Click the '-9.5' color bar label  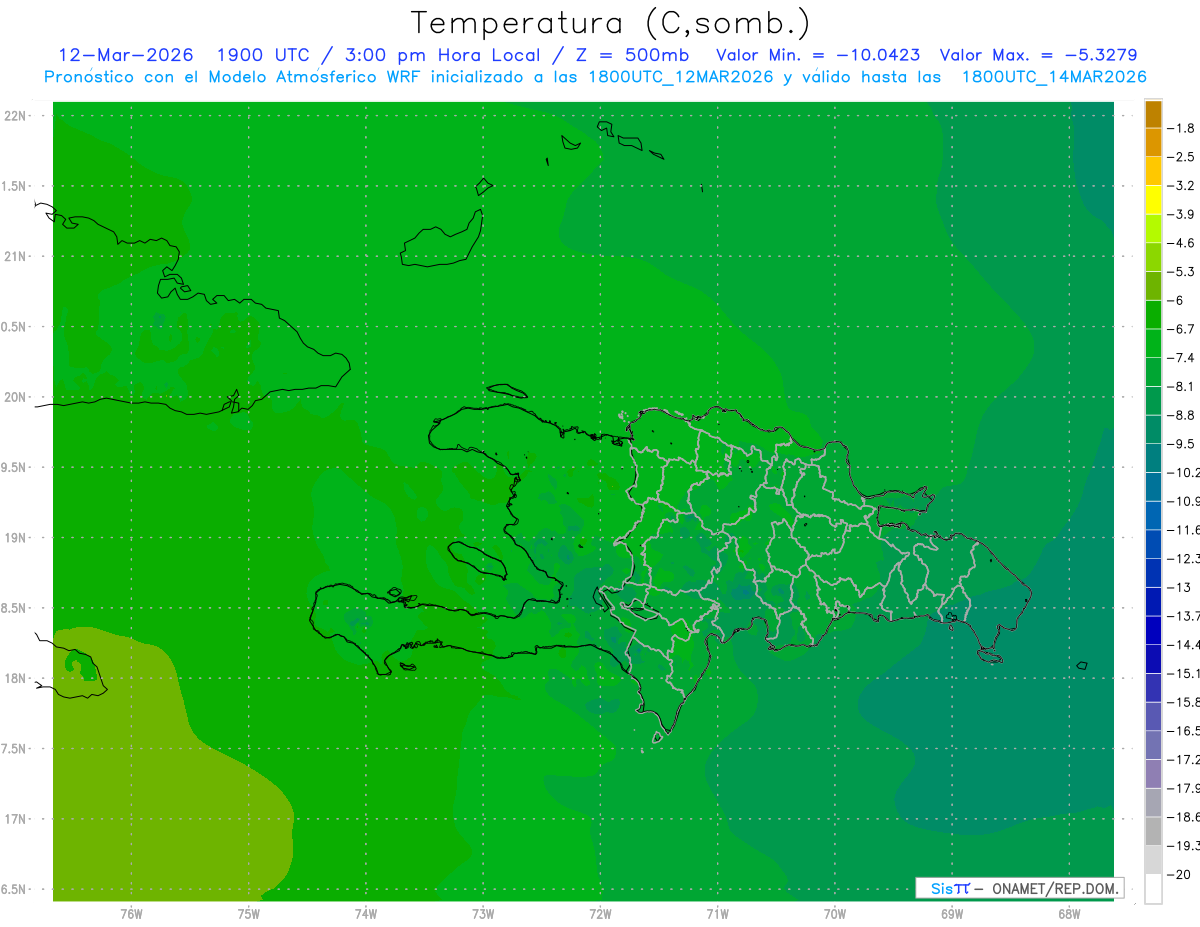tap(1181, 443)
